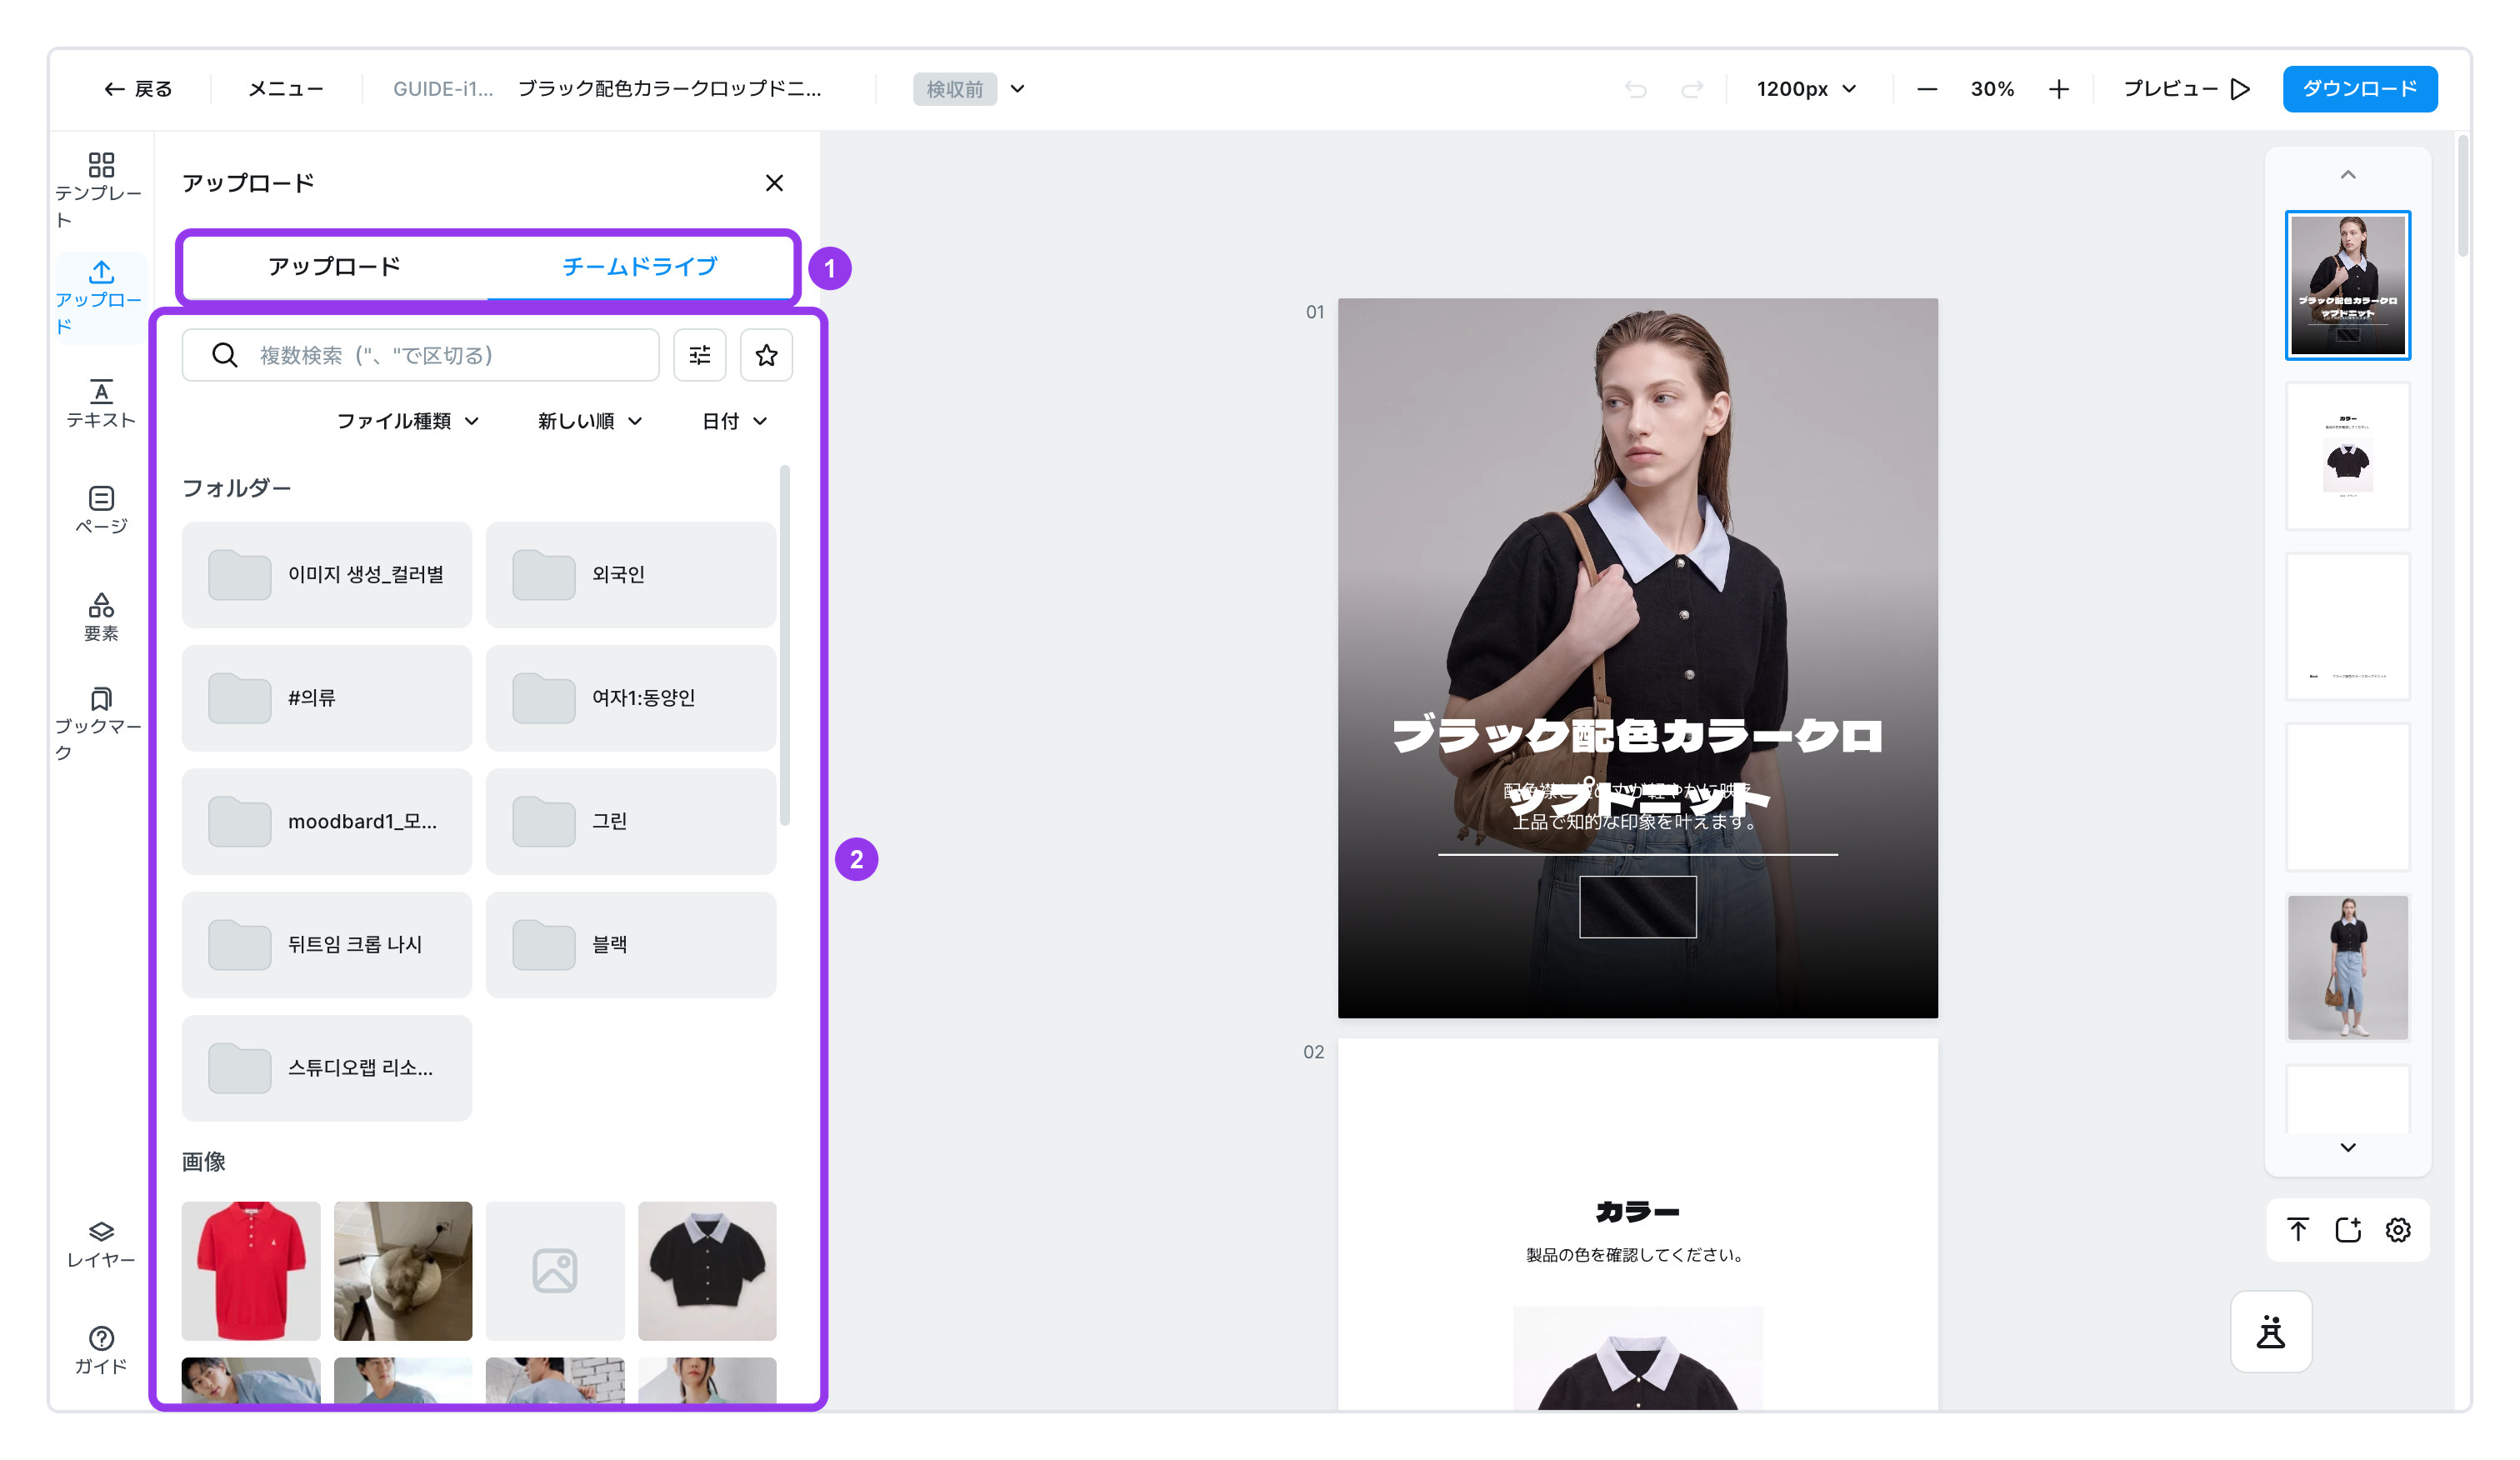
Task: Open the テンプレート templates sidebar panel
Action: point(100,189)
